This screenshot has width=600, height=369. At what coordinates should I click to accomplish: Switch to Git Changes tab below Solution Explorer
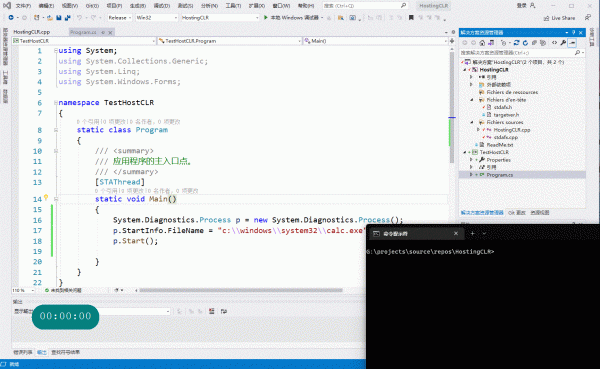click(x=517, y=212)
